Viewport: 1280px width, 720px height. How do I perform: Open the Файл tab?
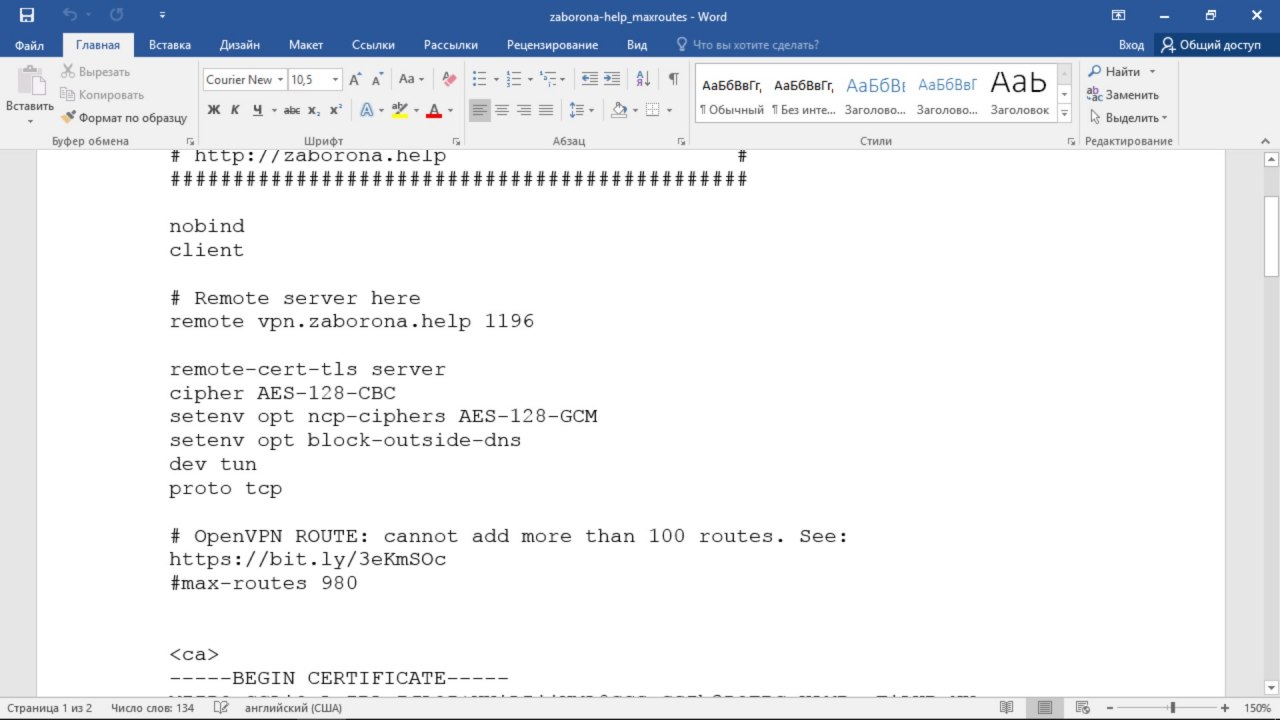(29, 45)
